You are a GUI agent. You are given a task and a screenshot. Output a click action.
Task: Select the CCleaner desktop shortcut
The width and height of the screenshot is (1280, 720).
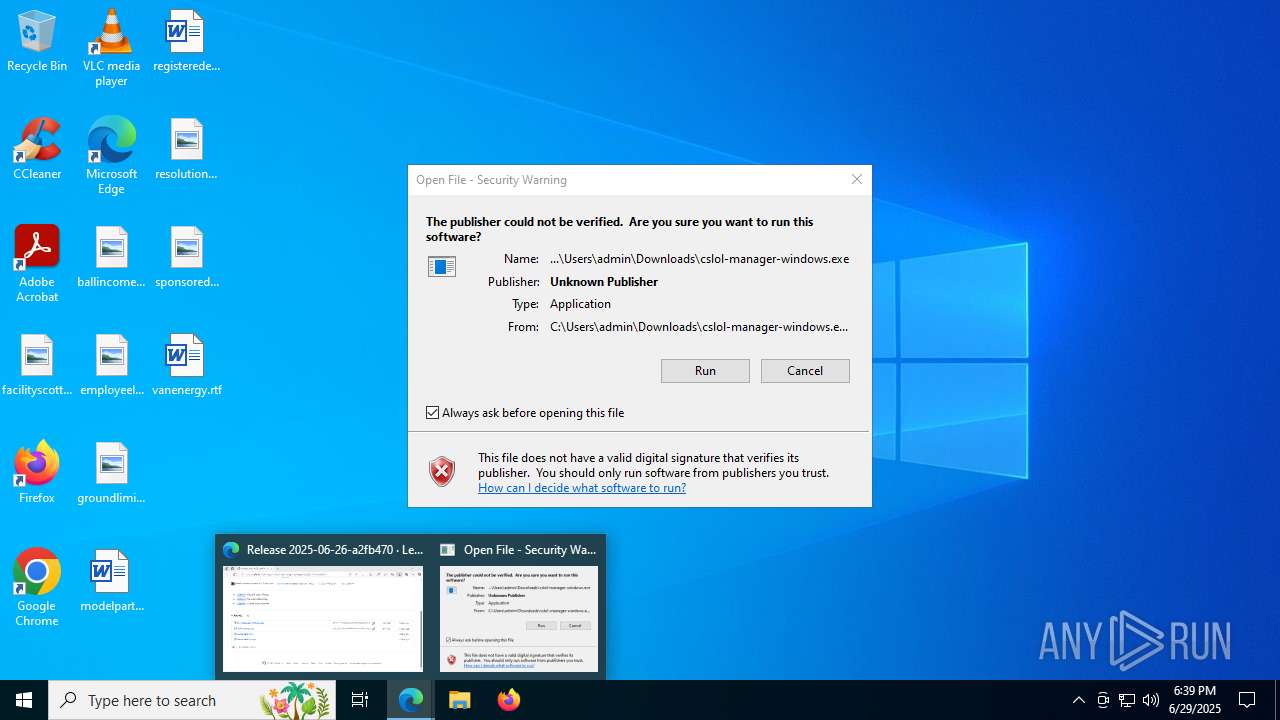(37, 150)
